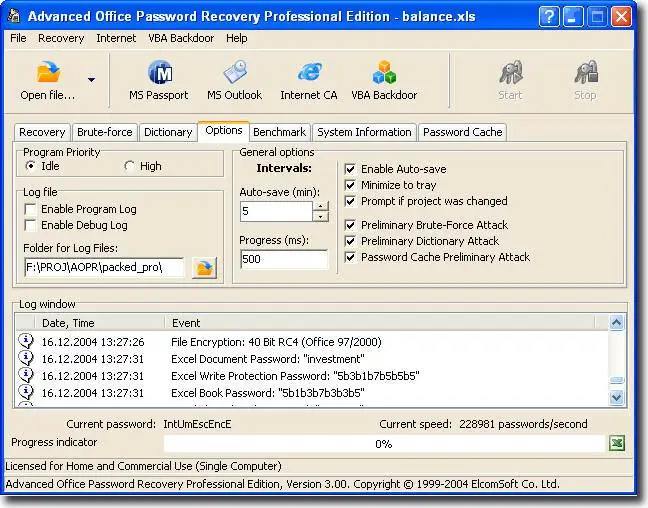The image size is (648, 508).
Task: Expand the Open file dropdown arrow
Action: [x=91, y=79]
